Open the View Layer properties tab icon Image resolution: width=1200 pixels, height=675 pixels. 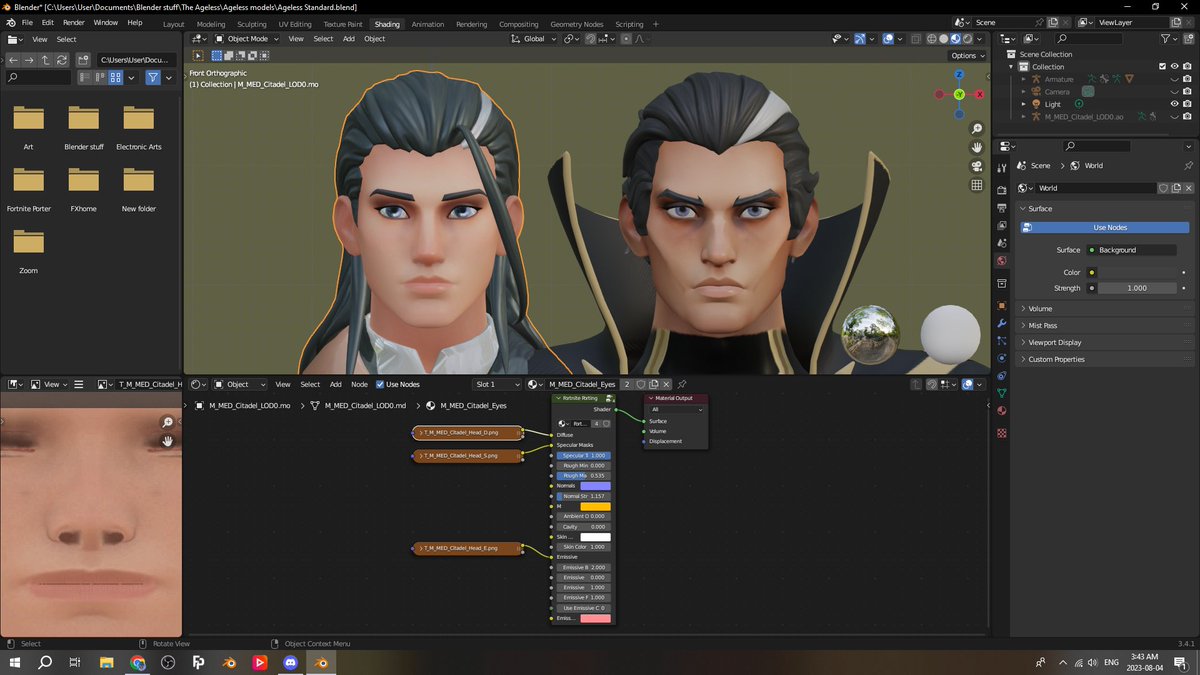coord(1001,225)
